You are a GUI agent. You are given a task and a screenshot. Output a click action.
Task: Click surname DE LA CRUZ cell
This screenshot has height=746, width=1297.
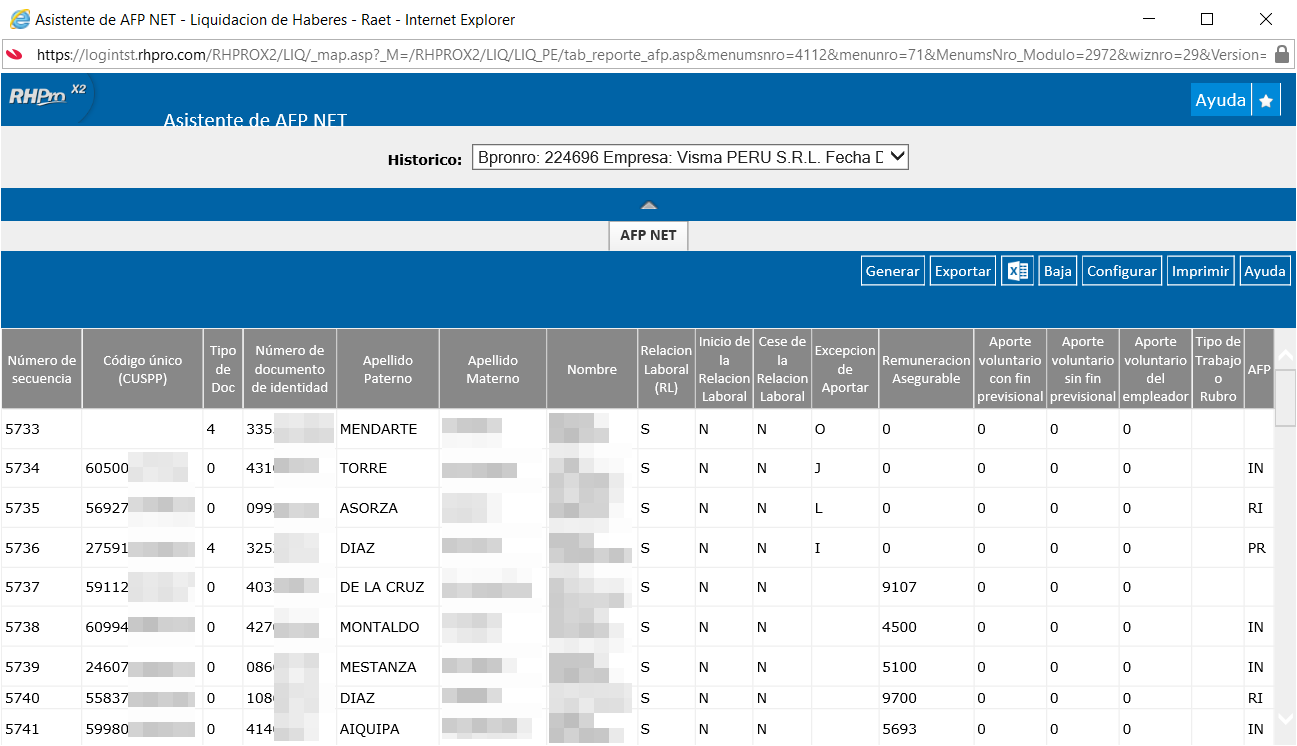[x=388, y=587]
